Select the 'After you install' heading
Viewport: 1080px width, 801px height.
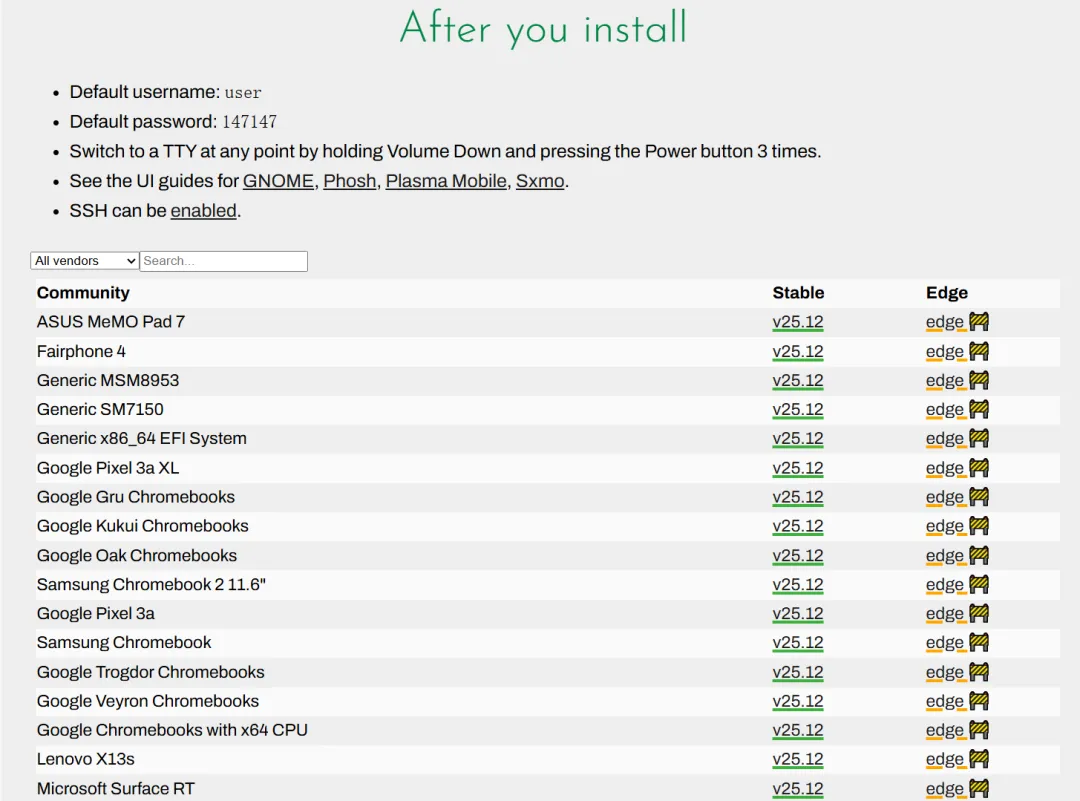pos(543,28)
